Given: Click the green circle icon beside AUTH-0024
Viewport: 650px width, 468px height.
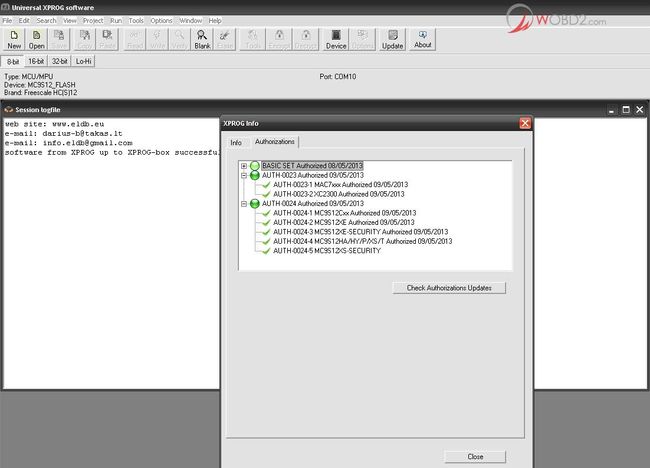Looking at the screenshot, I should coord(255,204).
